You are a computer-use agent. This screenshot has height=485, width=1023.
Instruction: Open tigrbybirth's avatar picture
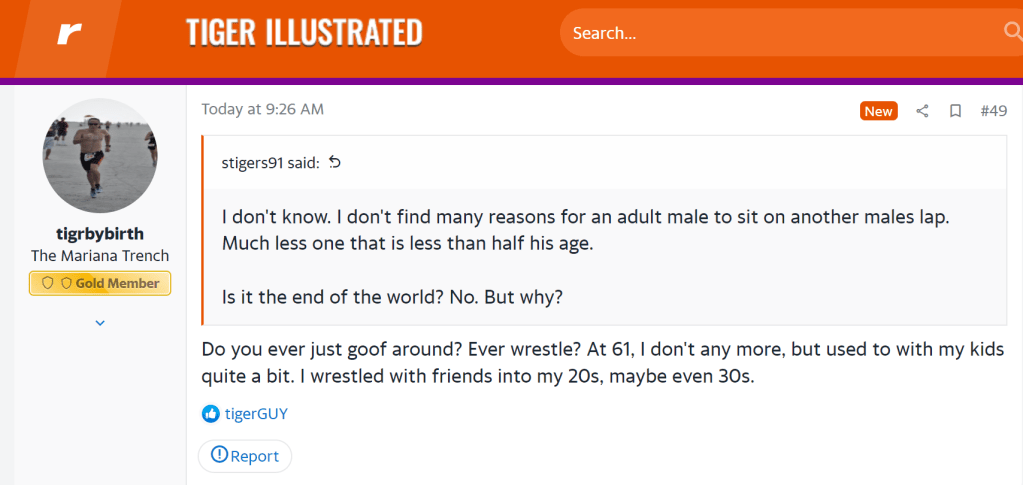pyautogui.click(x=100, y=149)
